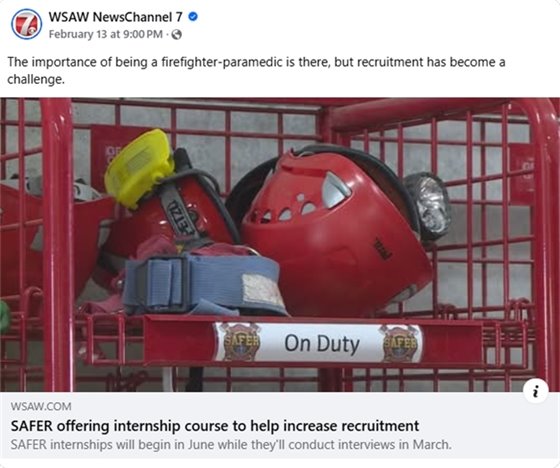Open the link info "i" icon
560x468 pixels.
536,392
